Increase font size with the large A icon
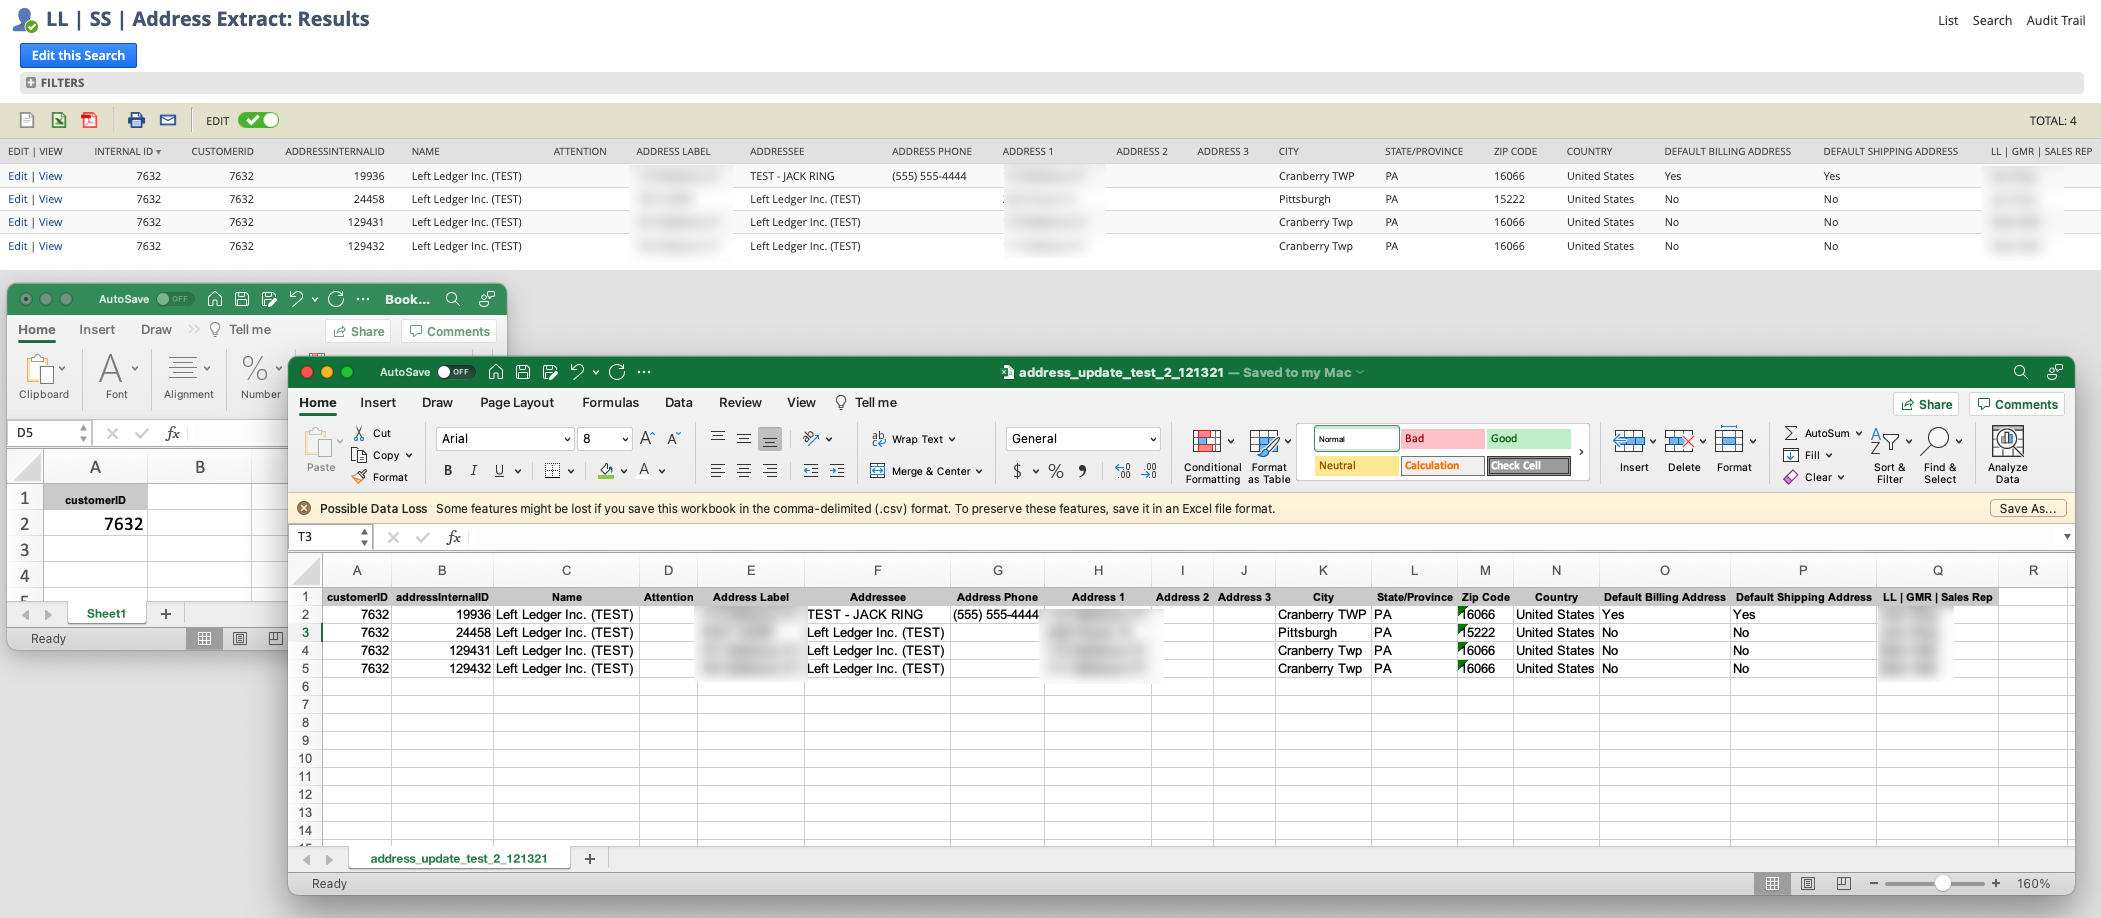Viewport: 2101px width, 918px height. point(647,438)
